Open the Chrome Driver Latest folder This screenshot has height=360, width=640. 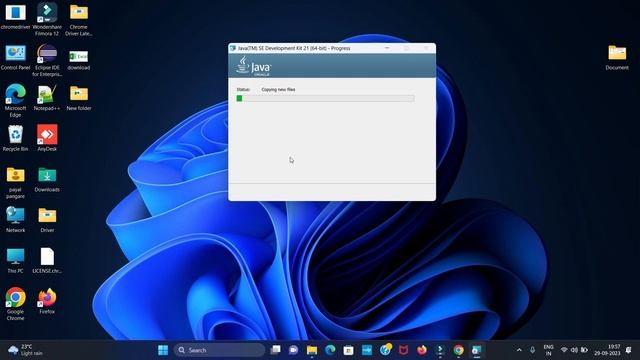click(79, 19)
